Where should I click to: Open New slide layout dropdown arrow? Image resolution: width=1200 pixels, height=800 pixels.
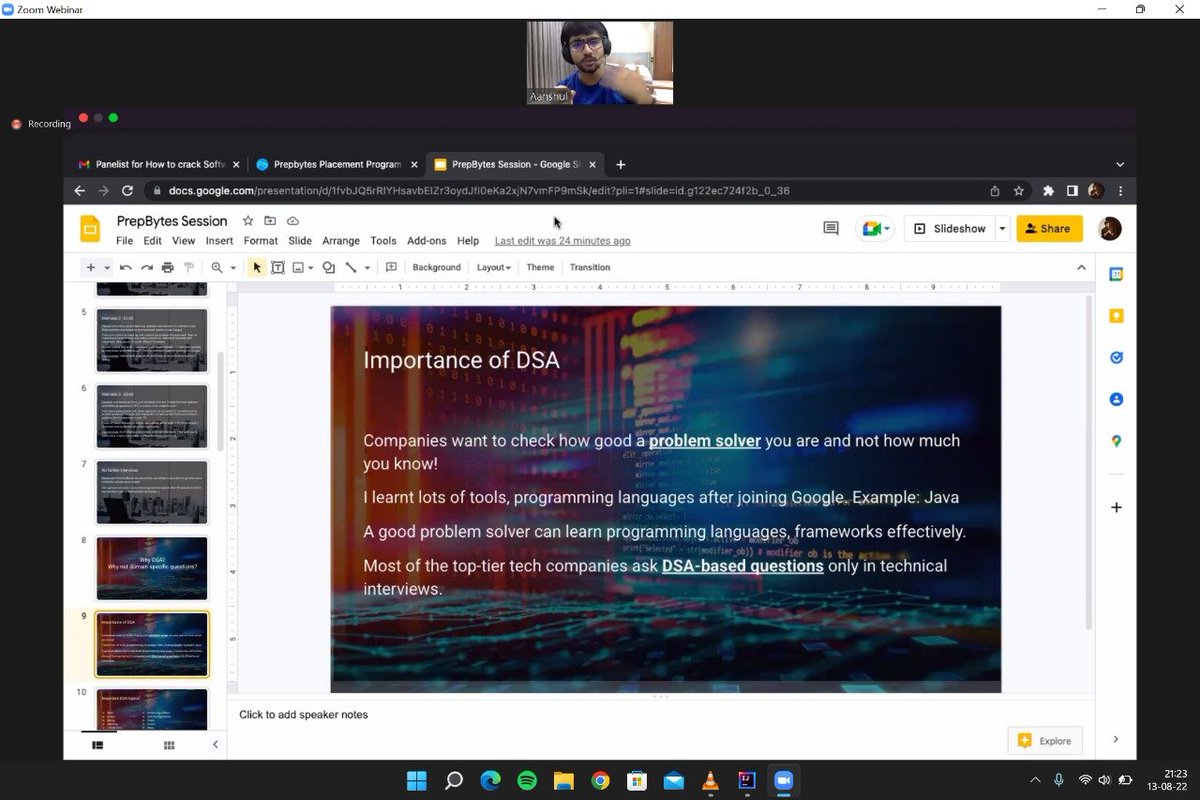point(107,267)
